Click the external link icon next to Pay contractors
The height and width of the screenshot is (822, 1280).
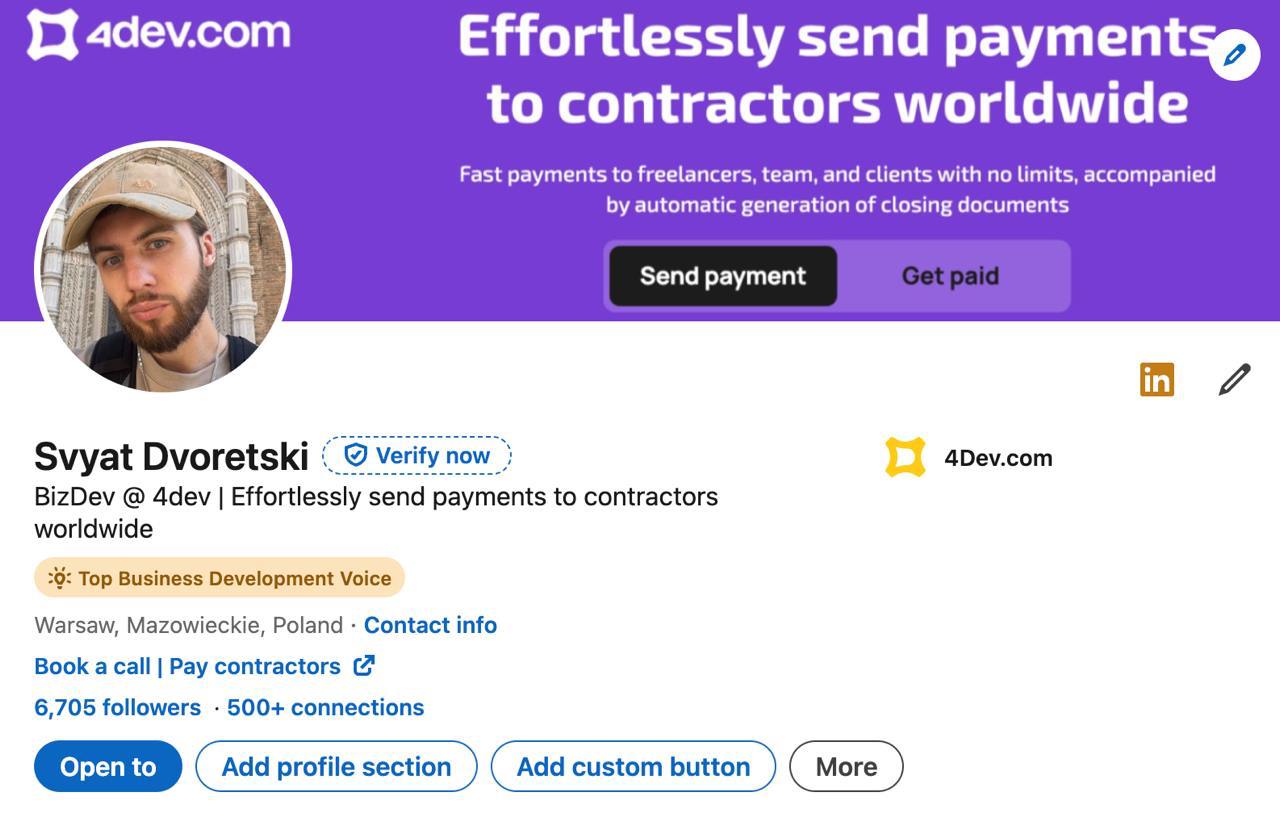363,665
